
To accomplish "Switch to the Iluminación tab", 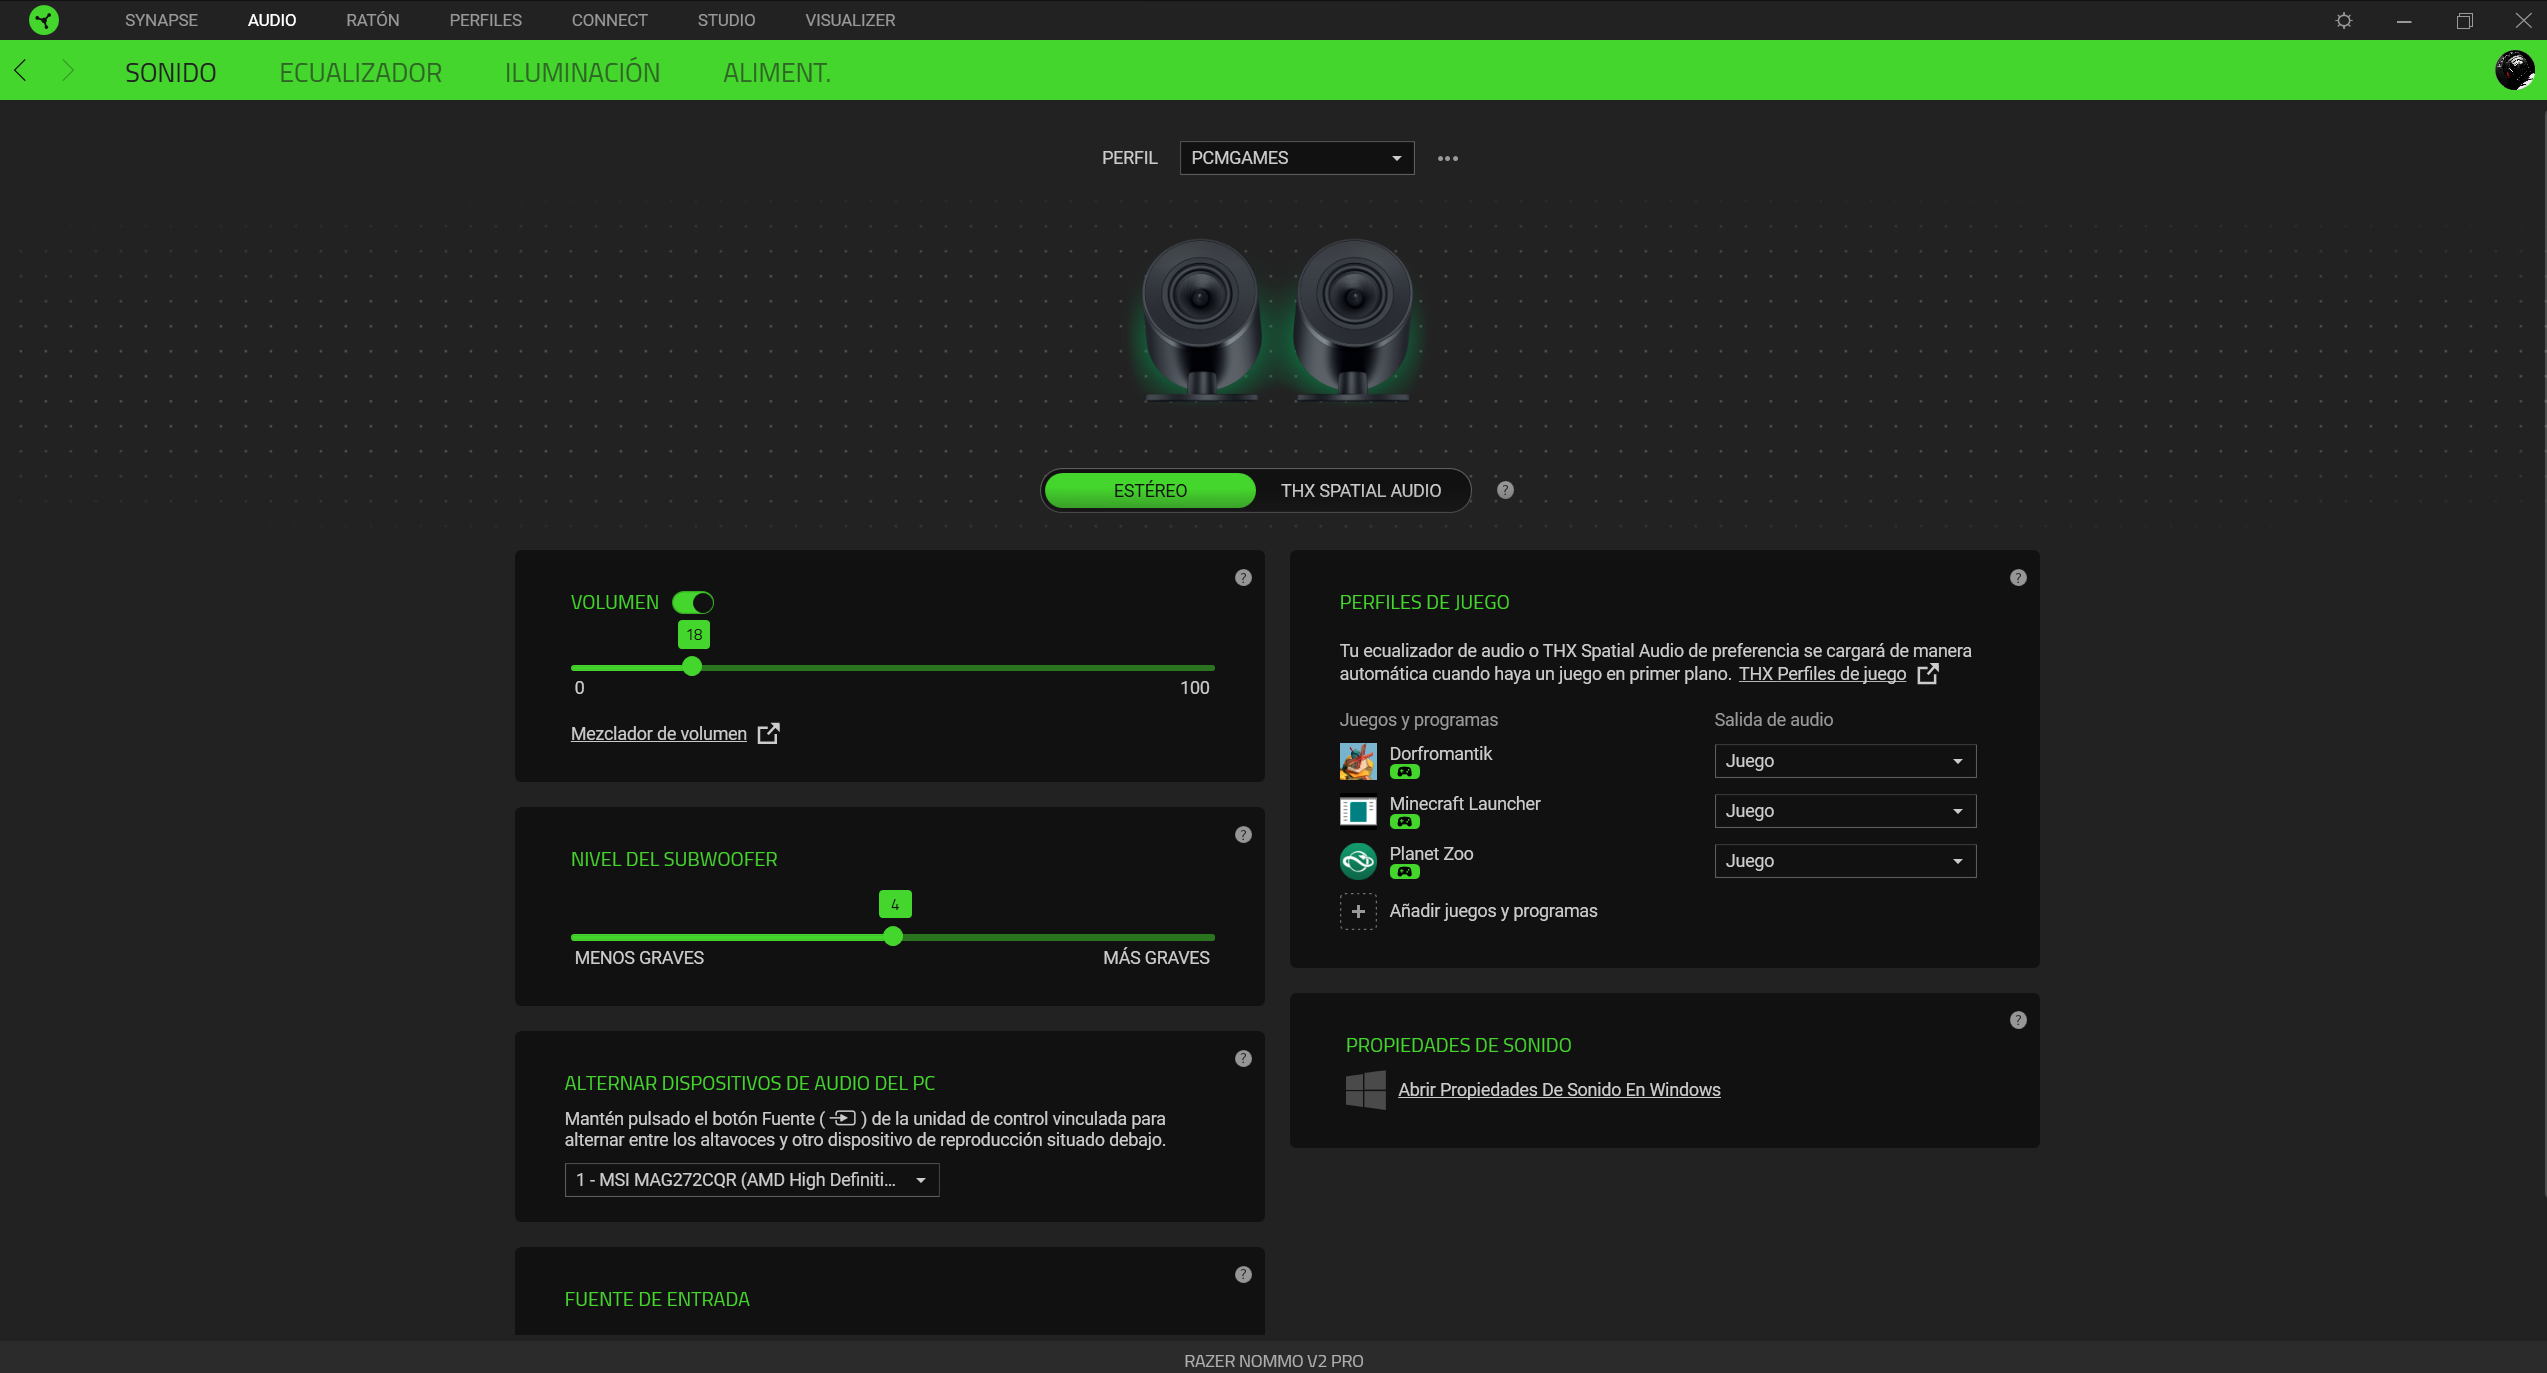I will (582, 72).
